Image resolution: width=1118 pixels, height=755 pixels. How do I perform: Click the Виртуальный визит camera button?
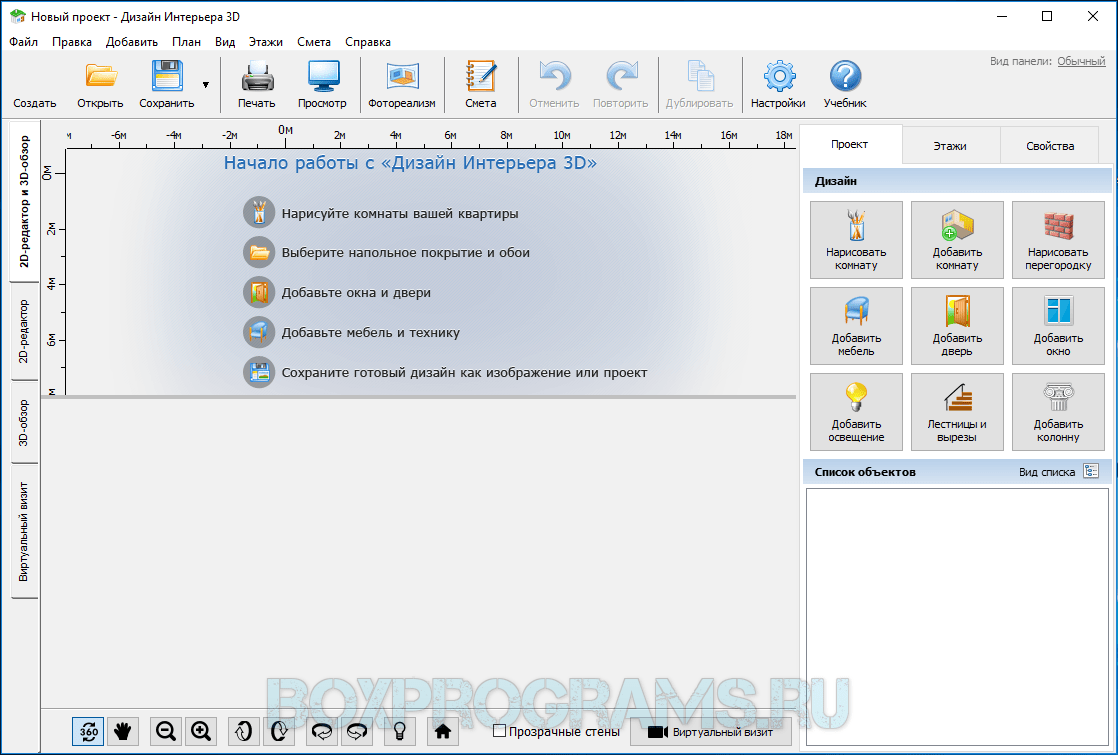click(711, 731)
